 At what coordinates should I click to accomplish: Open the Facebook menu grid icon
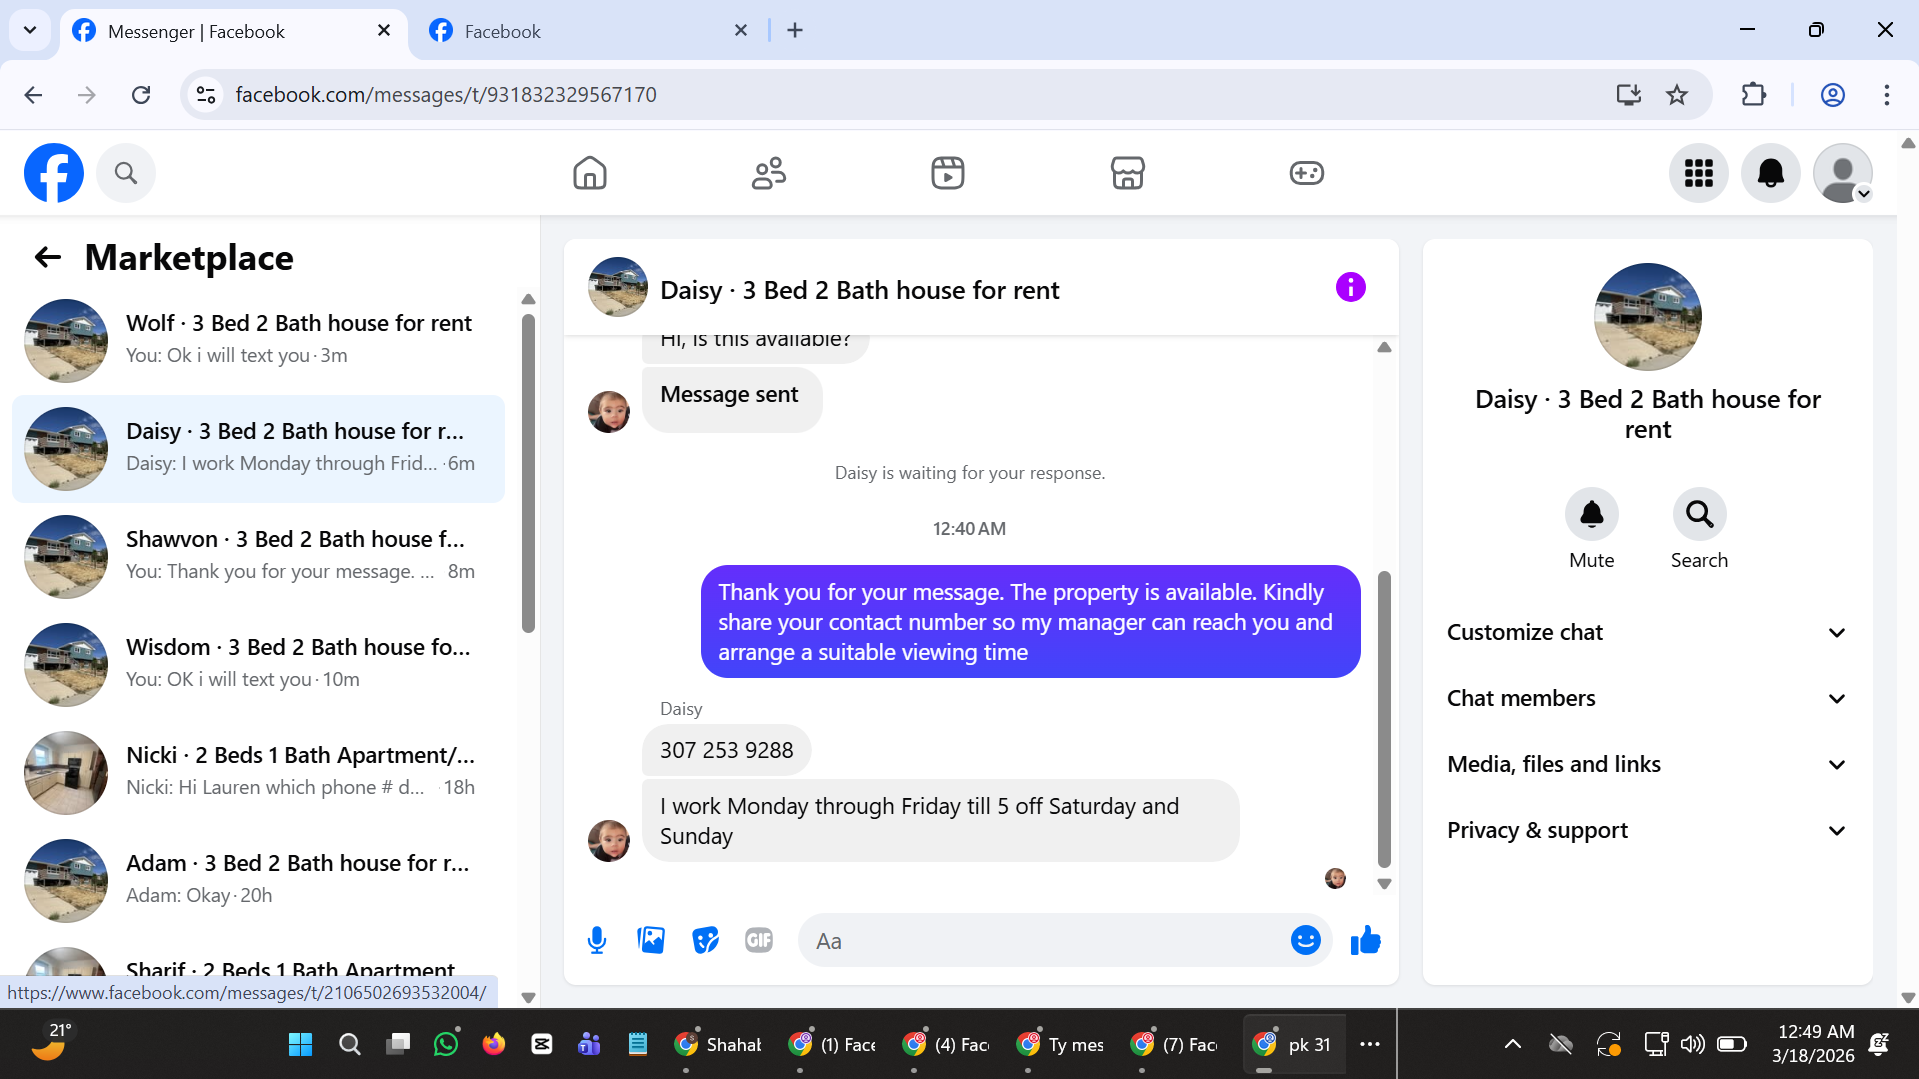[1699, 173]
